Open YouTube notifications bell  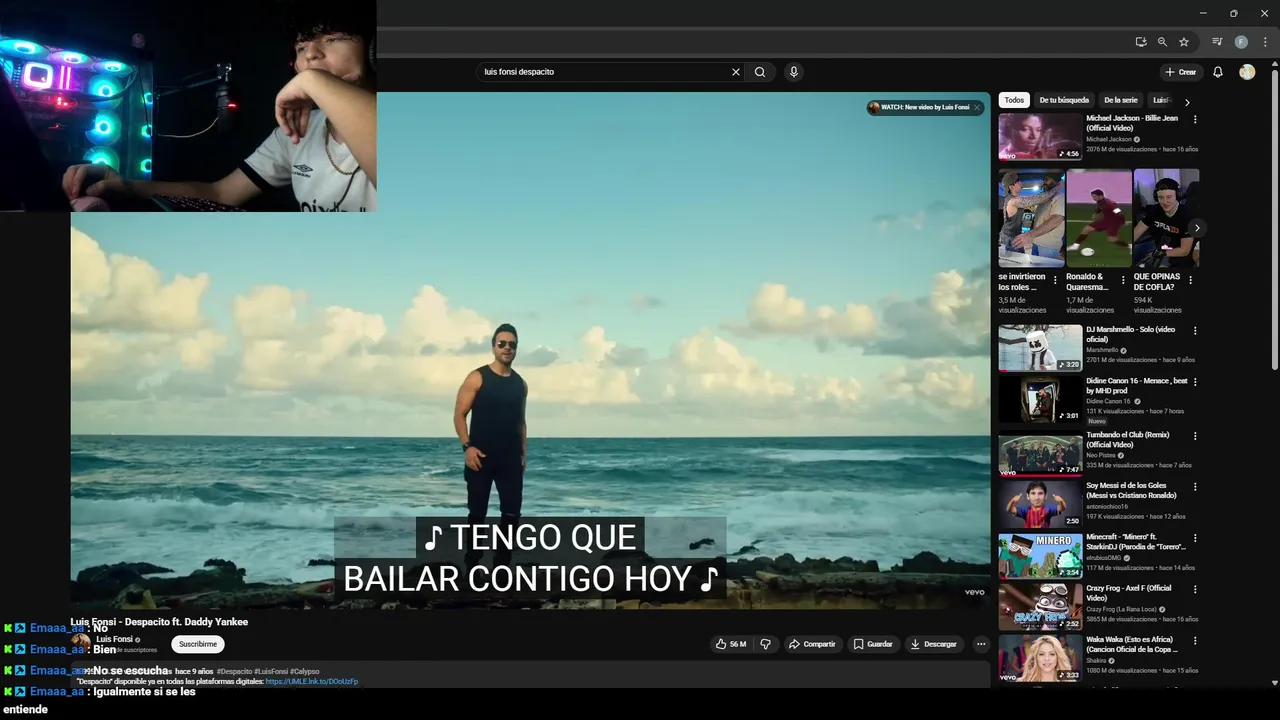click(x=1218, y=72)
